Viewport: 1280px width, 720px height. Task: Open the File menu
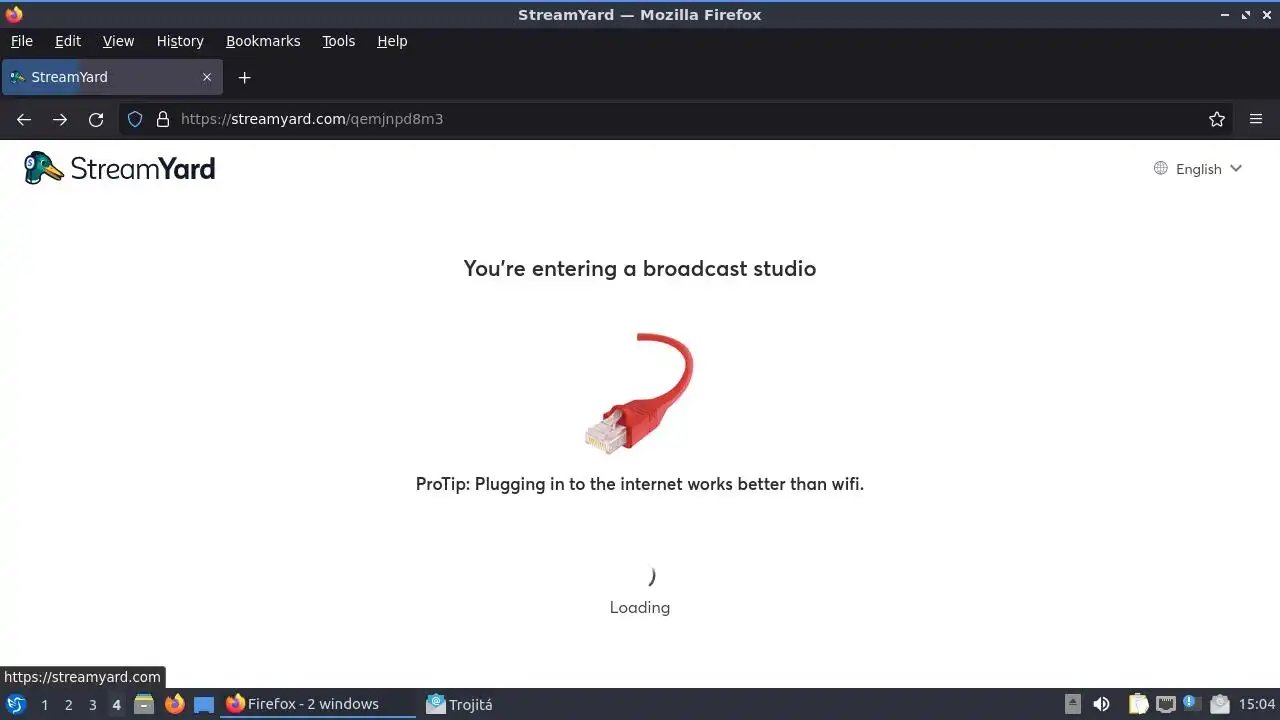[x=22, y=41]
